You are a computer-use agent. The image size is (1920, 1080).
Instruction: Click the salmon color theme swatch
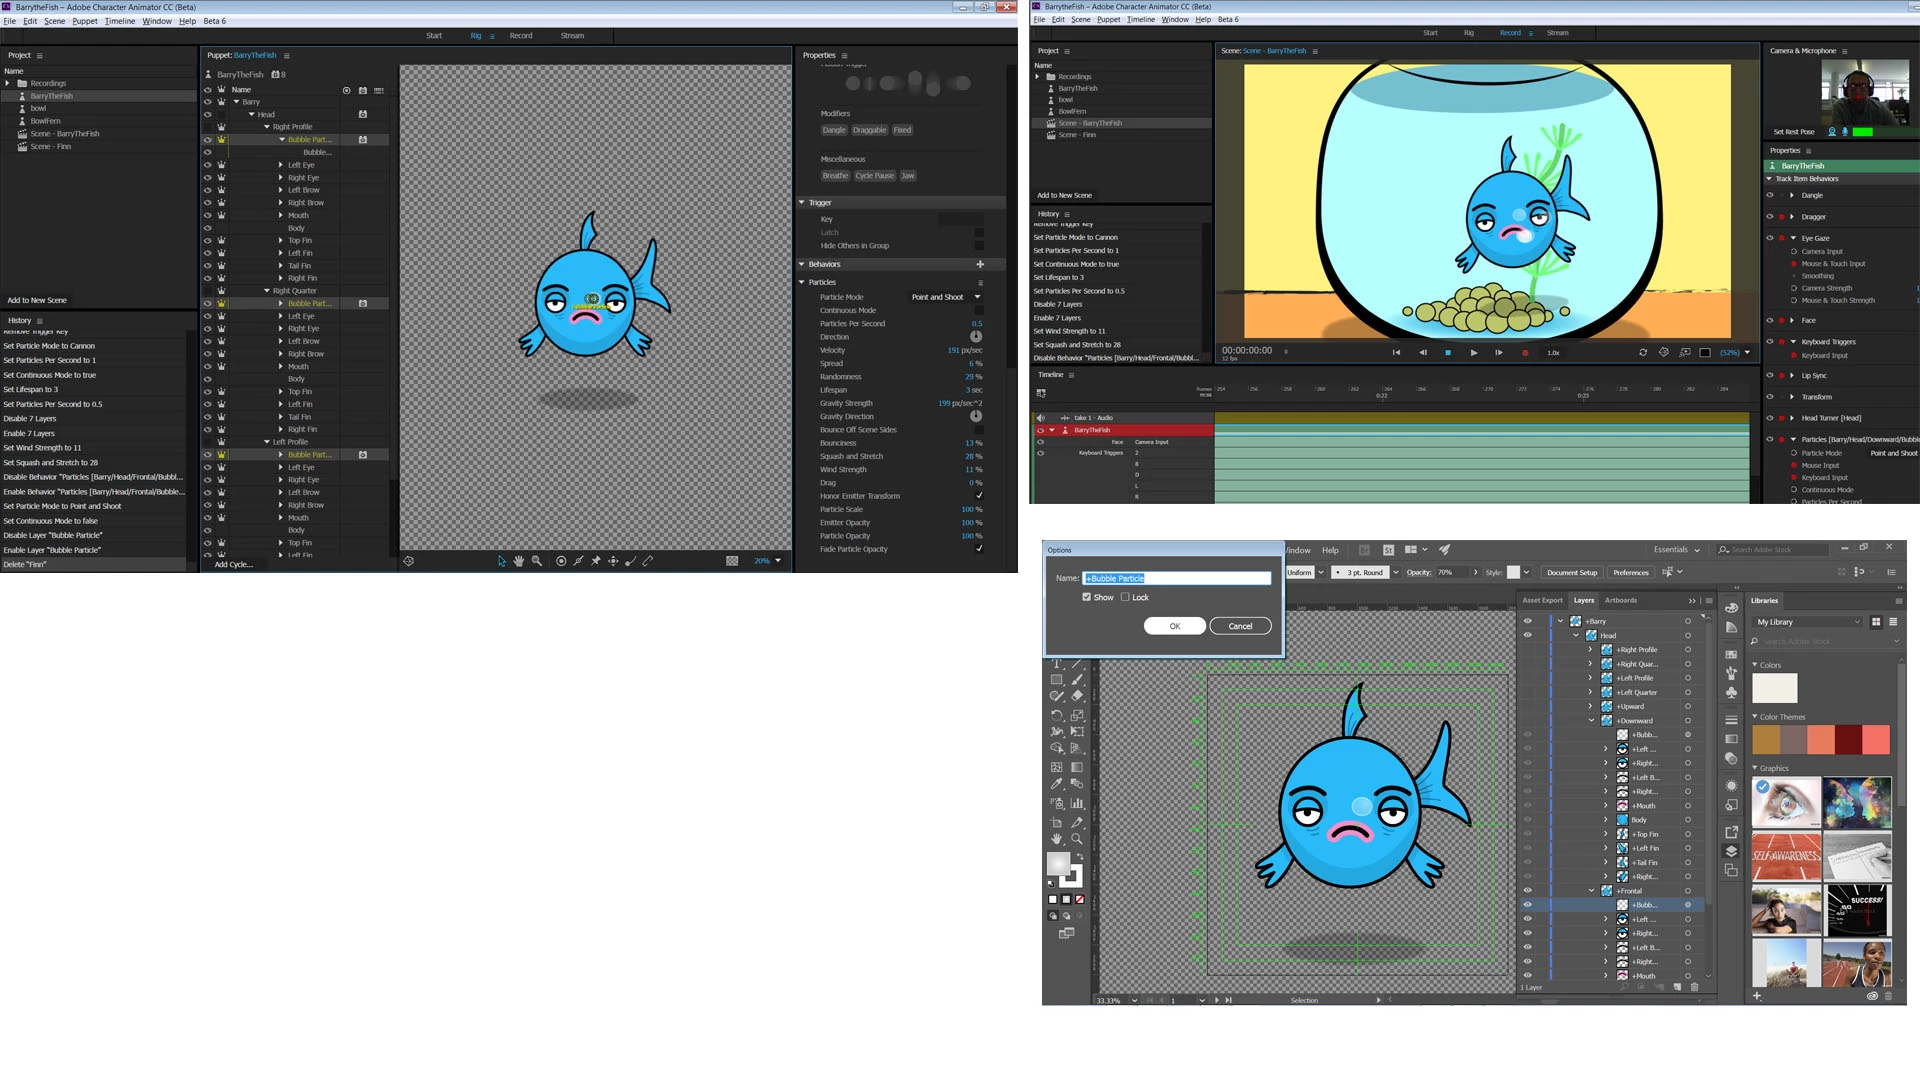(1821, 740)
